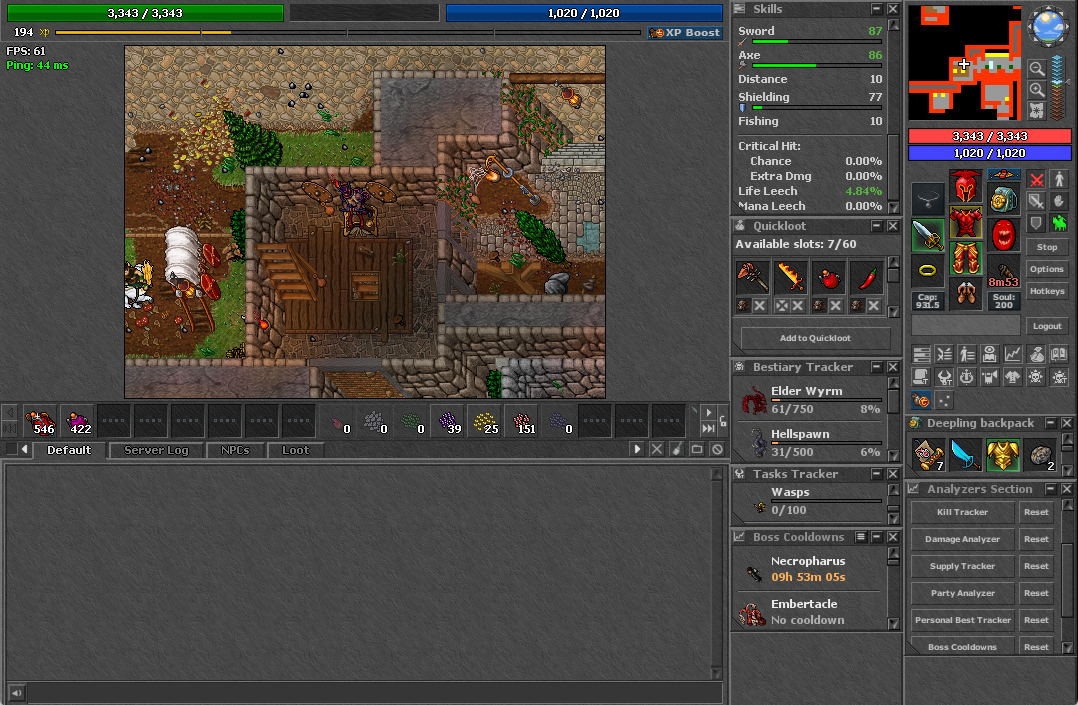Select the red helmet equipment slot

point(965,186)
